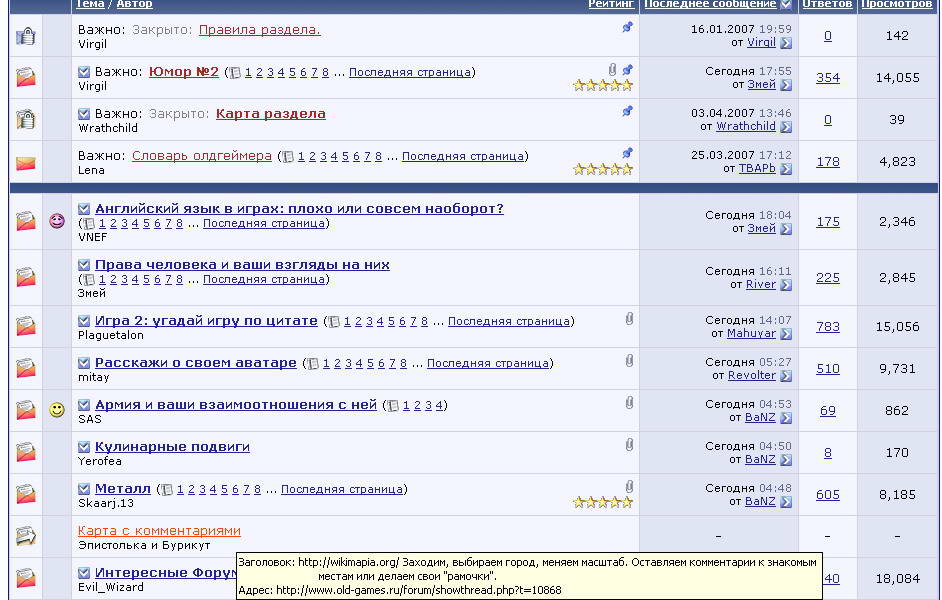Sort by Последнее сообщение column header
This screenshot has width=942, height=600.
pyautogui.click(x=710, y=4)
